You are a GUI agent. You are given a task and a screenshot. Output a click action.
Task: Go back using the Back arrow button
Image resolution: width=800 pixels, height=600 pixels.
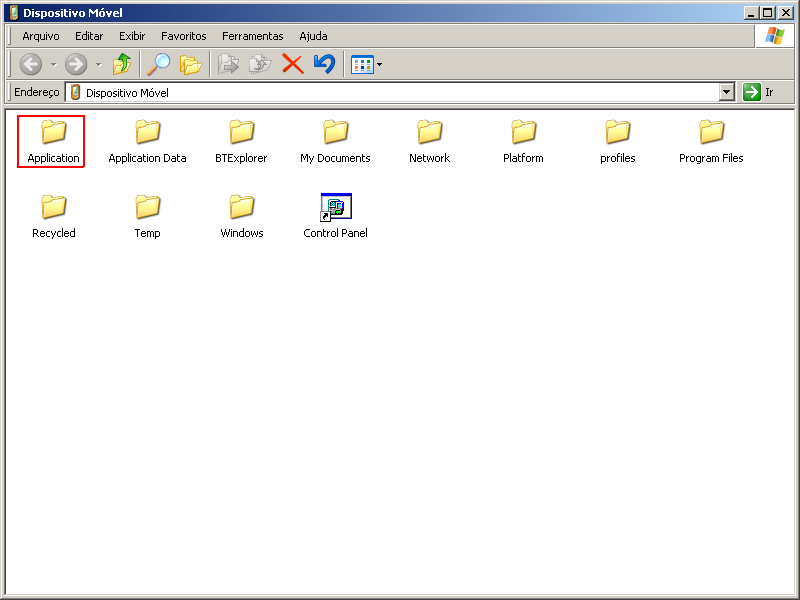point(31,64)
